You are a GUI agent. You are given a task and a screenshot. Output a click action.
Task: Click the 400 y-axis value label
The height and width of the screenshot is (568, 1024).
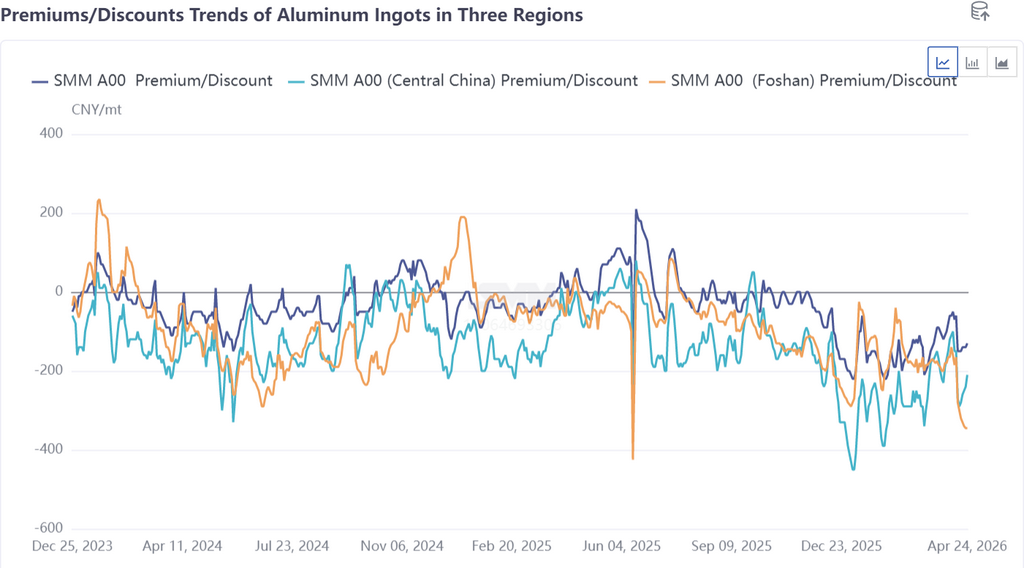pyautogui.click(x=49, y=133)
